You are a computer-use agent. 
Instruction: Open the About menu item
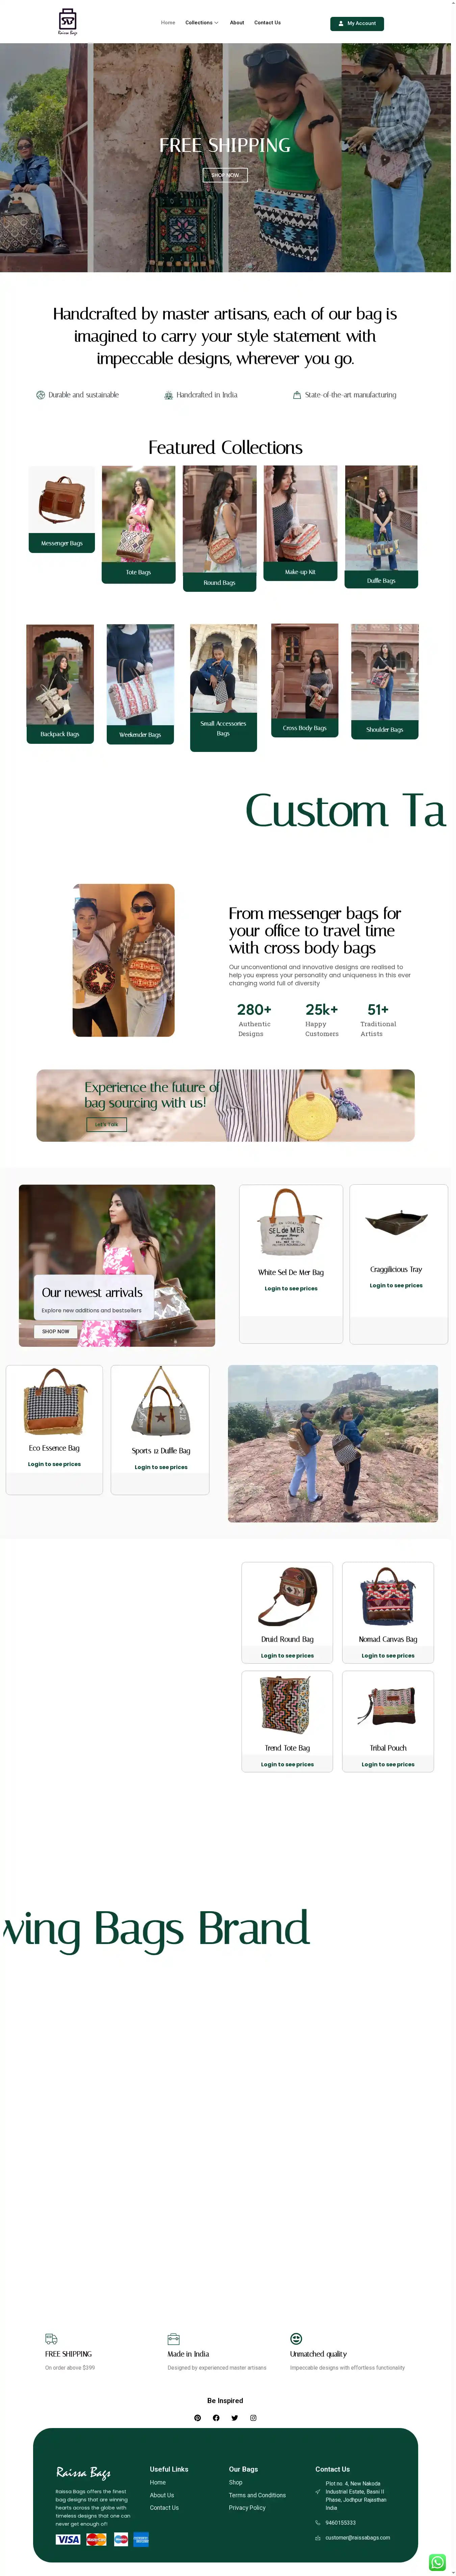point(237,22)
